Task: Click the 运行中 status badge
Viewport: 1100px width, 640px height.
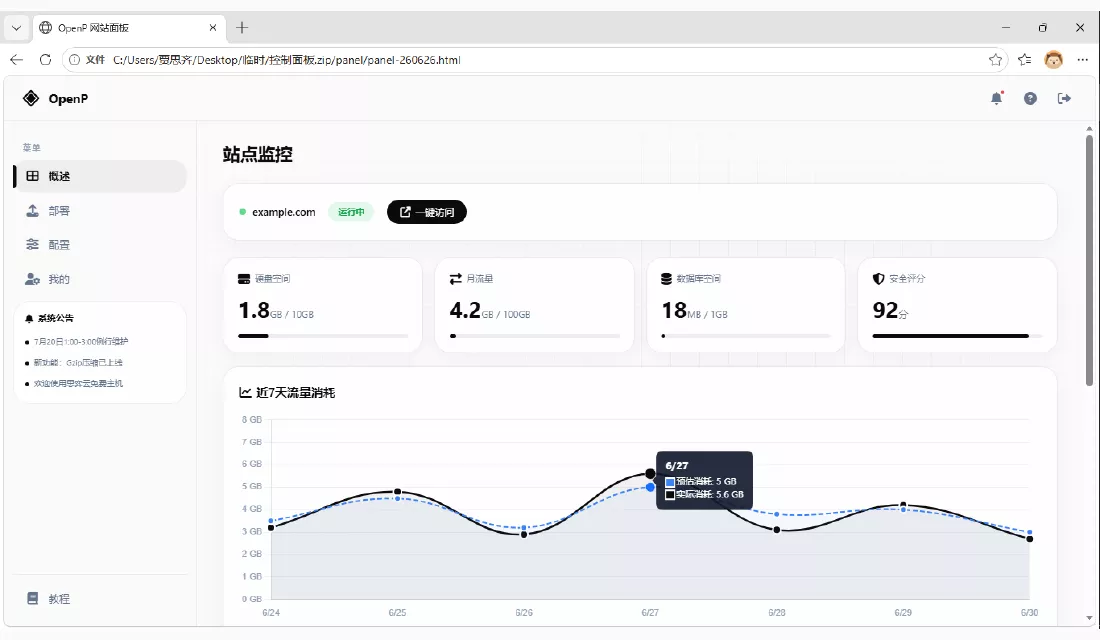Action: (351, 212)
